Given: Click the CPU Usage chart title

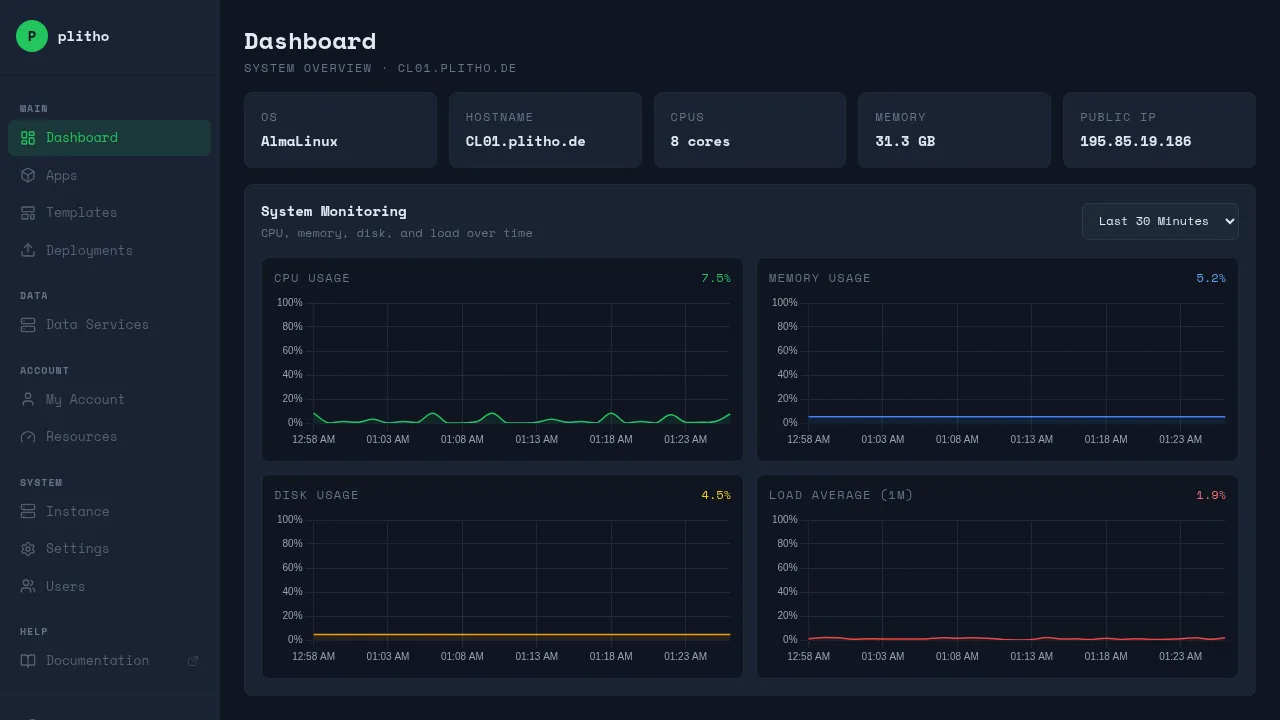Looking at the screenshot, I should click(x=312, y=278).
